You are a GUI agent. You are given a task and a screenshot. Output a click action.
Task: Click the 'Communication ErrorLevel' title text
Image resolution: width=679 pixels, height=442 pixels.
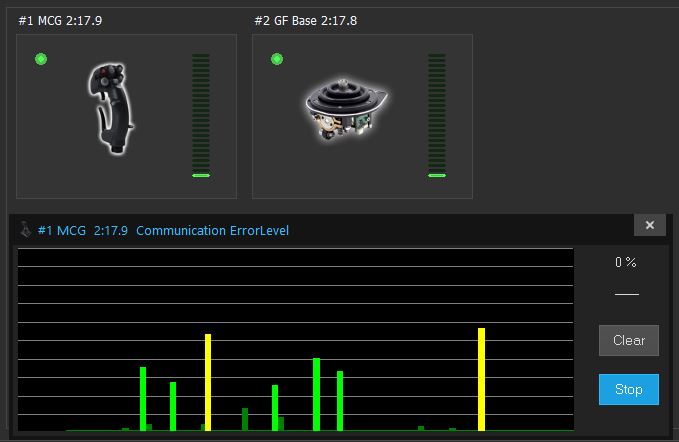click(212, 231)
